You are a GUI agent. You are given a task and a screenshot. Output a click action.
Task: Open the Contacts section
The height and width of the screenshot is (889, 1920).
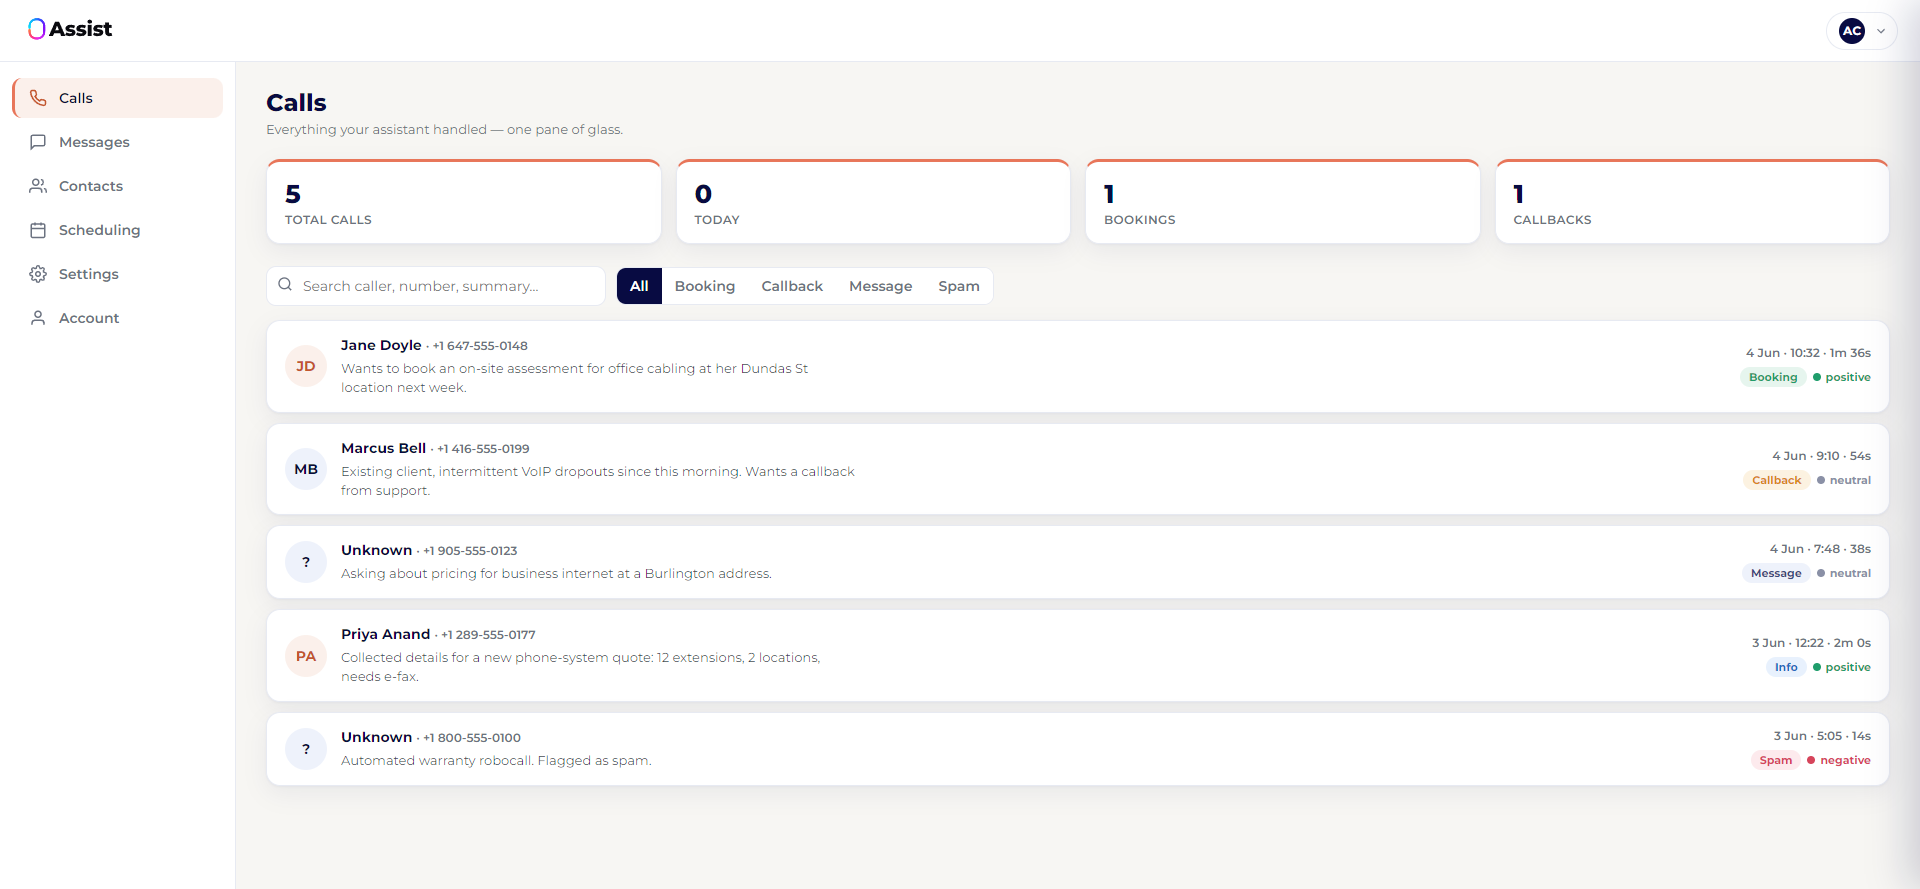click(x=118, y=186)
